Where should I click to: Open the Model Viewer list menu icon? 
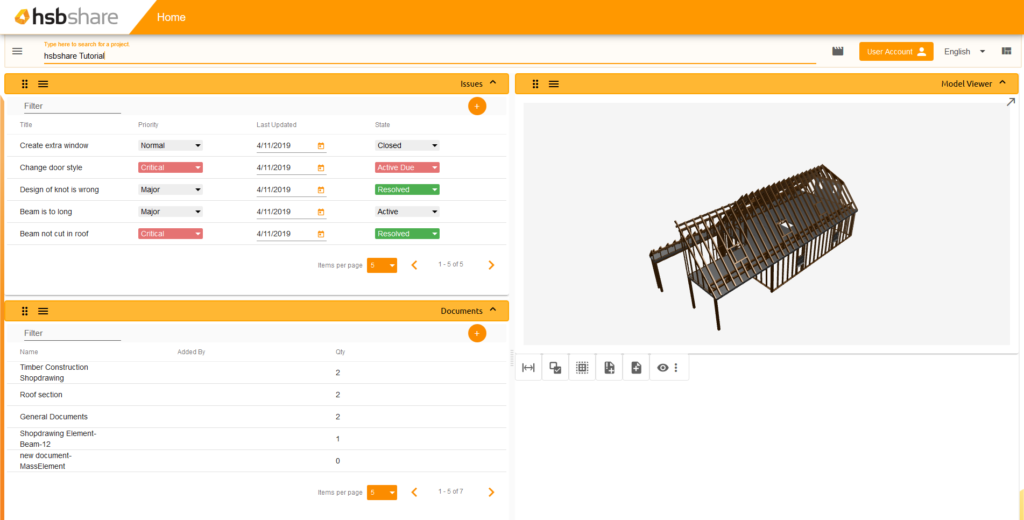tap(553, 84)
